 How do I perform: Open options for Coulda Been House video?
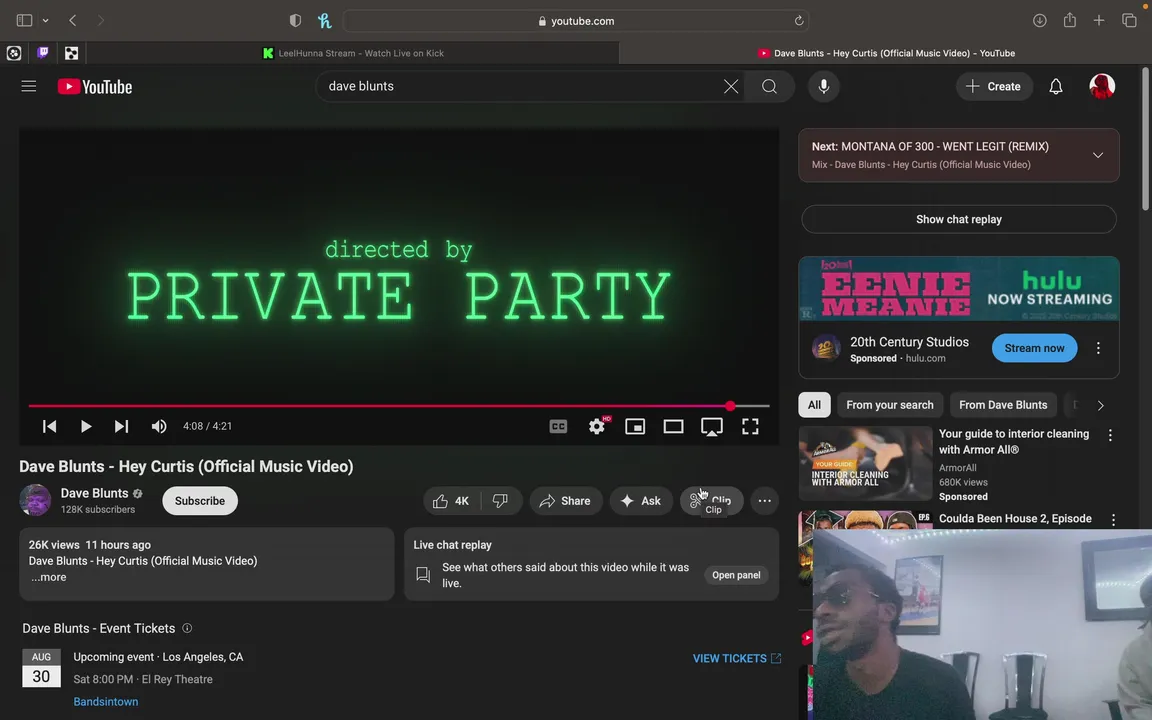[1113, 520]
